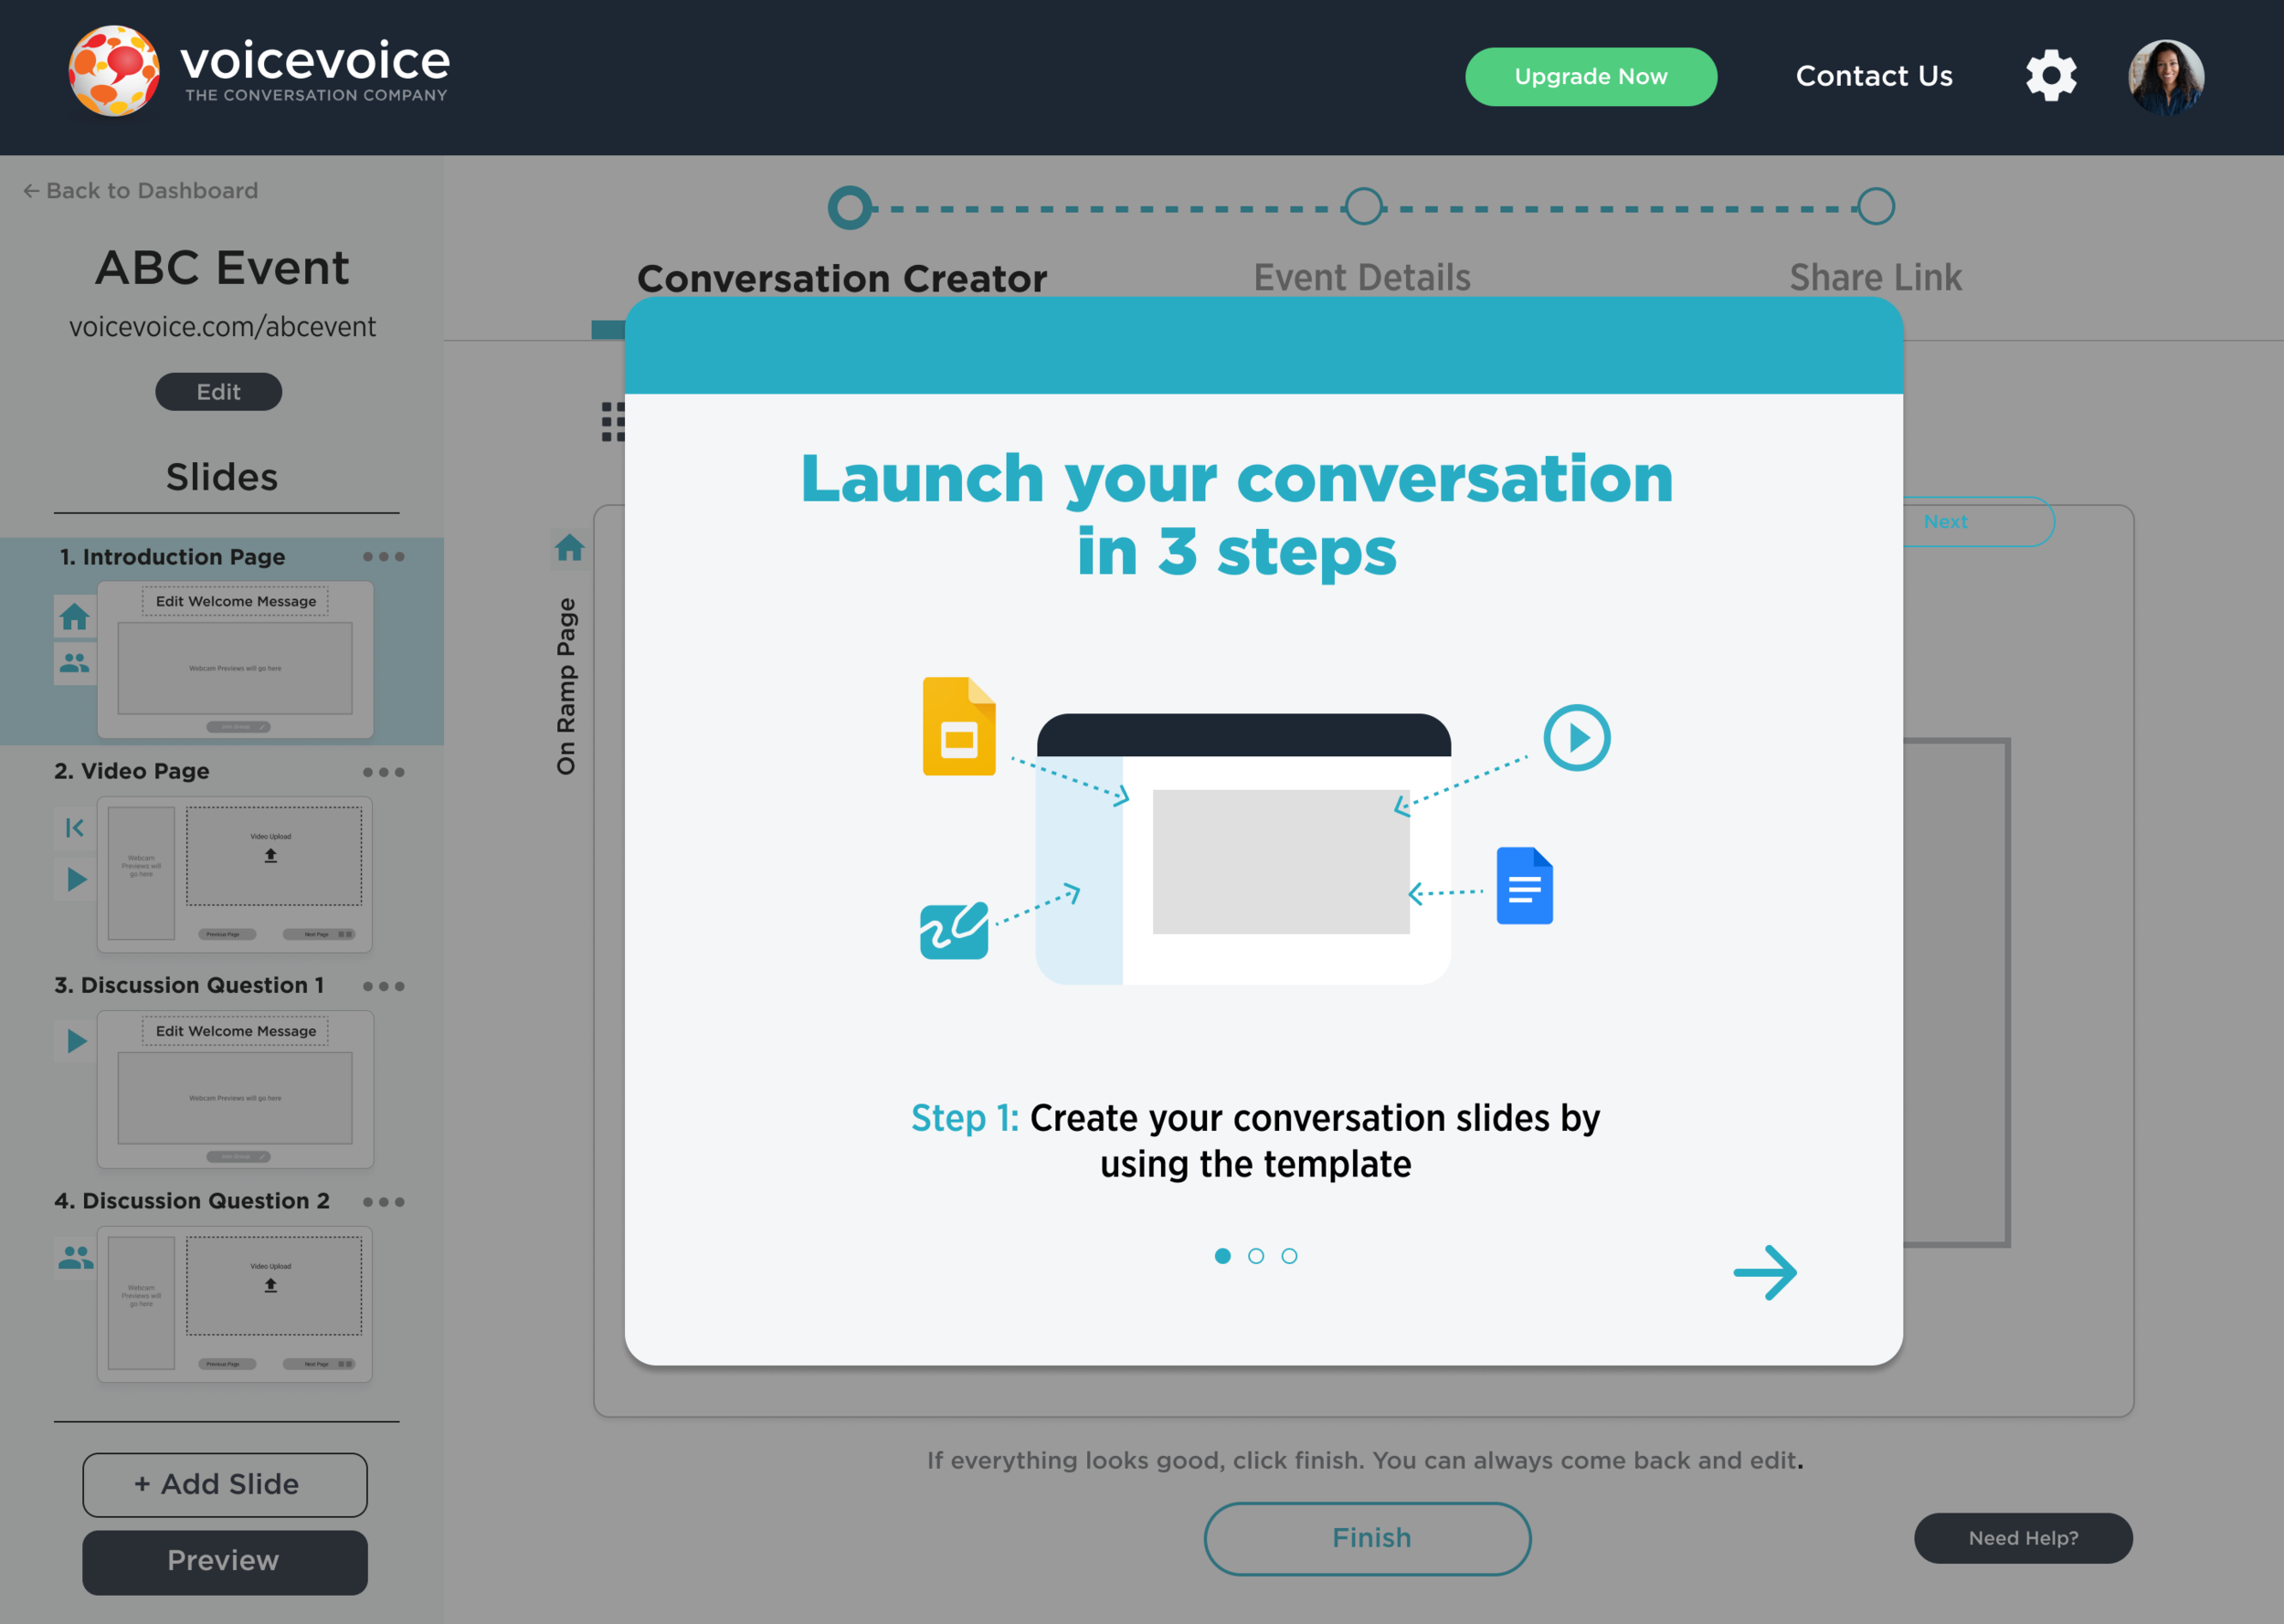This screenshot has width=2284, height=1624.
Task: Select the first dot in the modal pager
Action: [x=1222, y=1256]
